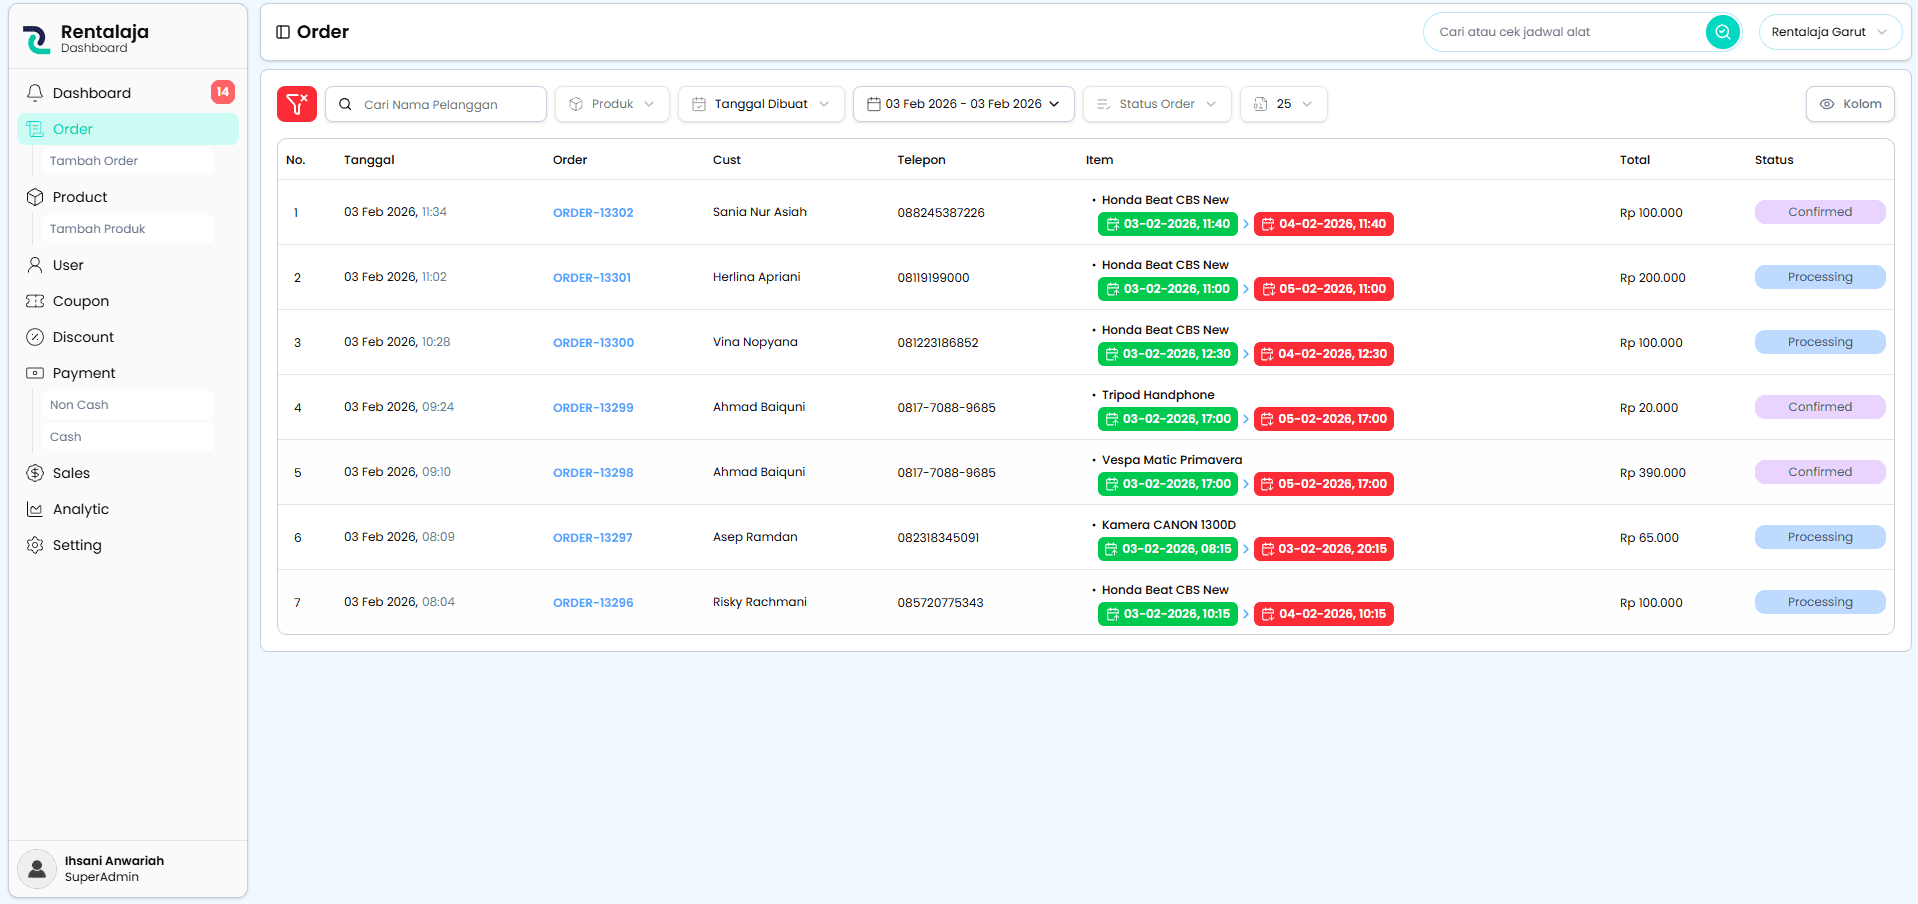Click the Coupon sidebar icon

point(35,300)
